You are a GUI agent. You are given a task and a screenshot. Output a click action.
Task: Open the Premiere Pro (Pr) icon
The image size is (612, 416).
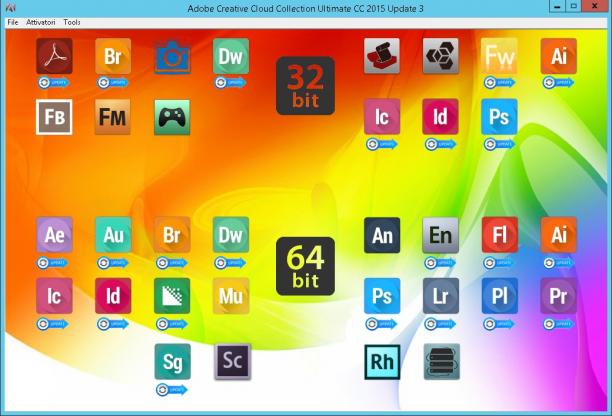pyautogui.click(x=559, y=296)
